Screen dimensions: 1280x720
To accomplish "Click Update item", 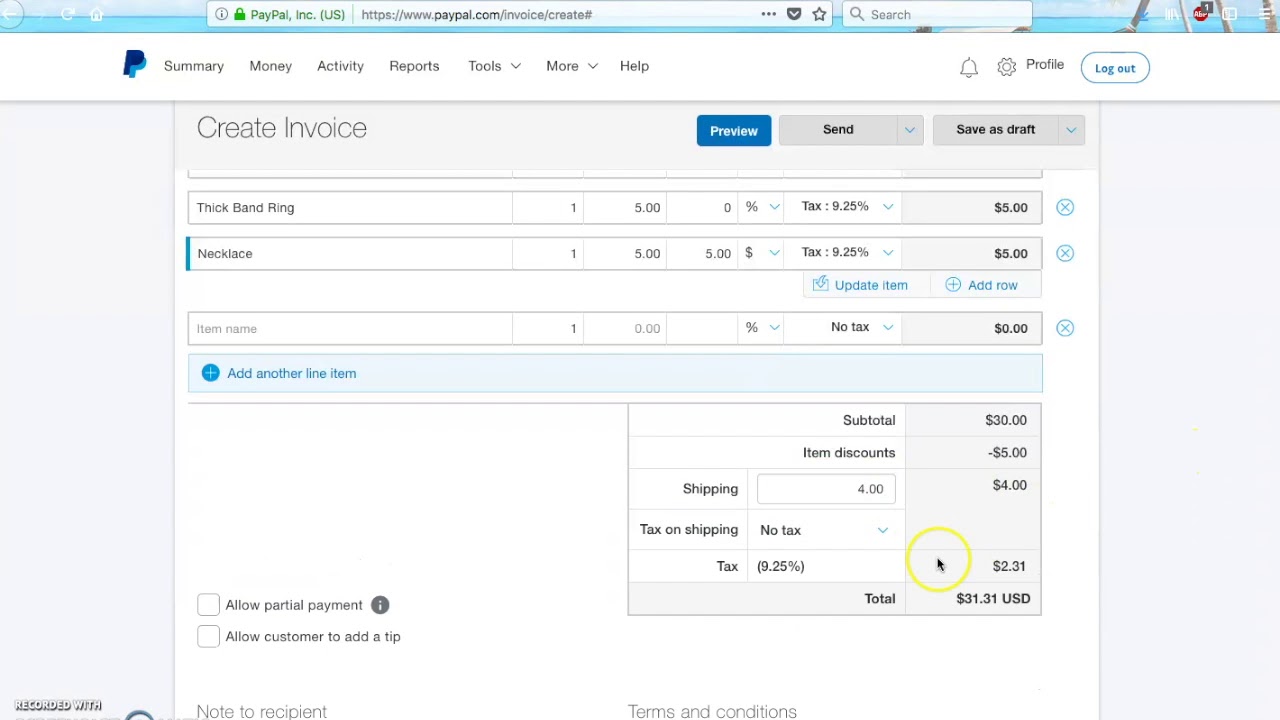I will (x=860, y=285).
